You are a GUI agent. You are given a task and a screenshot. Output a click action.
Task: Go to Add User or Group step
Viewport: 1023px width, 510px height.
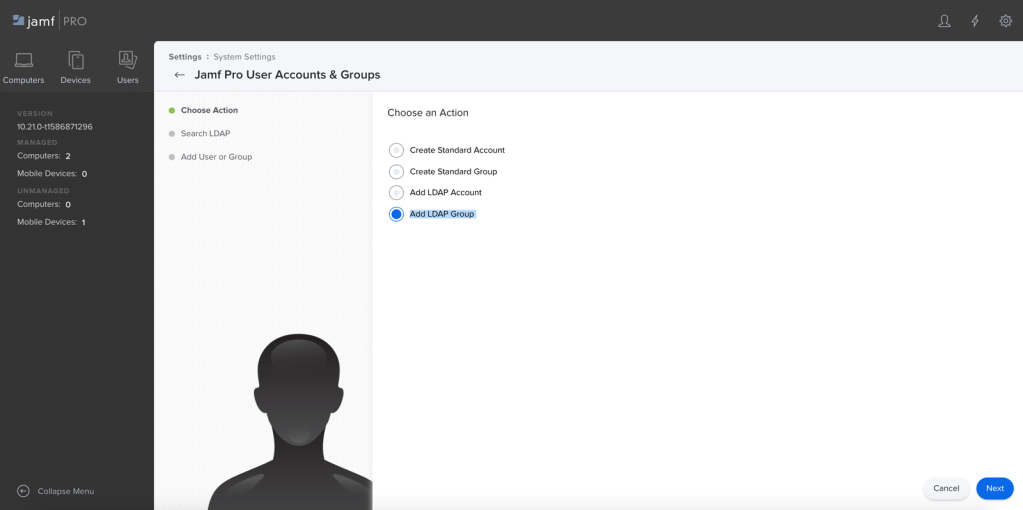216,157
